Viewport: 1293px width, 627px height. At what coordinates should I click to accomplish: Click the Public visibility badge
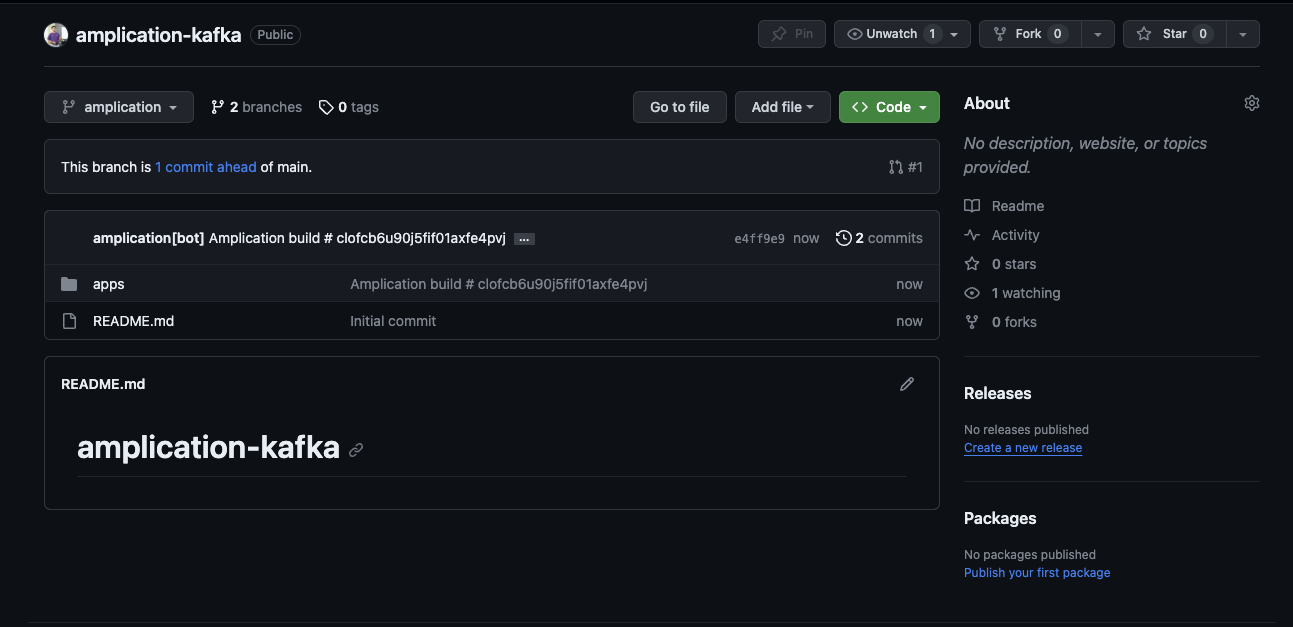(275, 35)
